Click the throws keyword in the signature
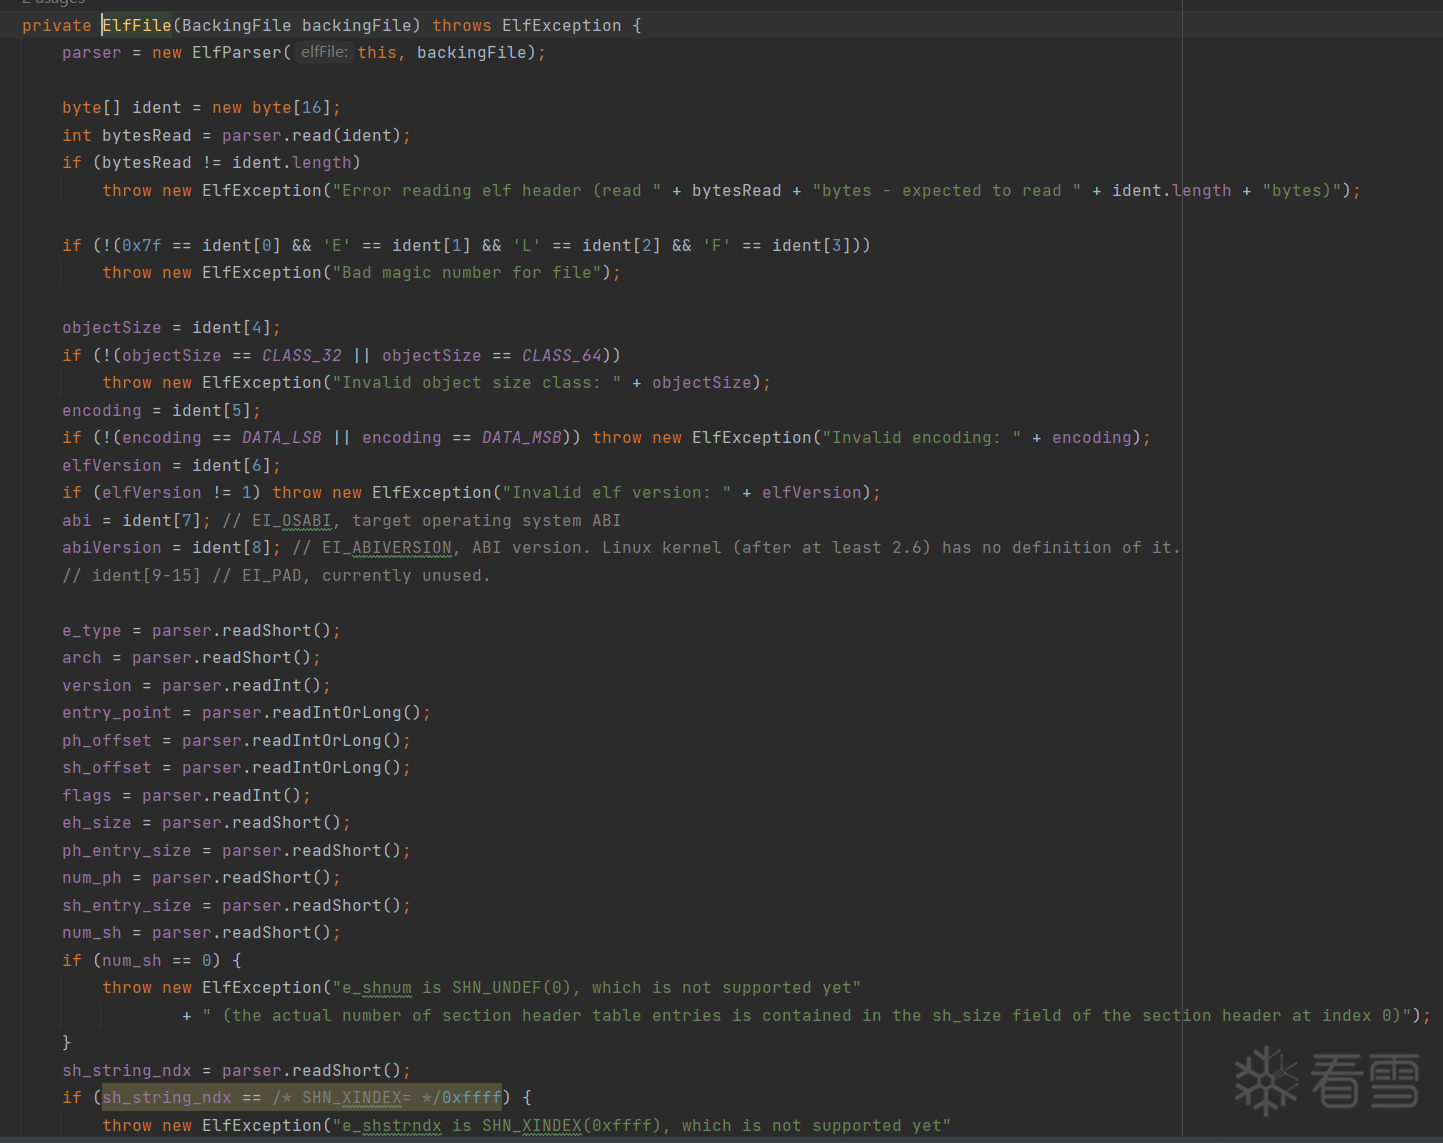The image size is (1443, 1143). tap(462, 25)
